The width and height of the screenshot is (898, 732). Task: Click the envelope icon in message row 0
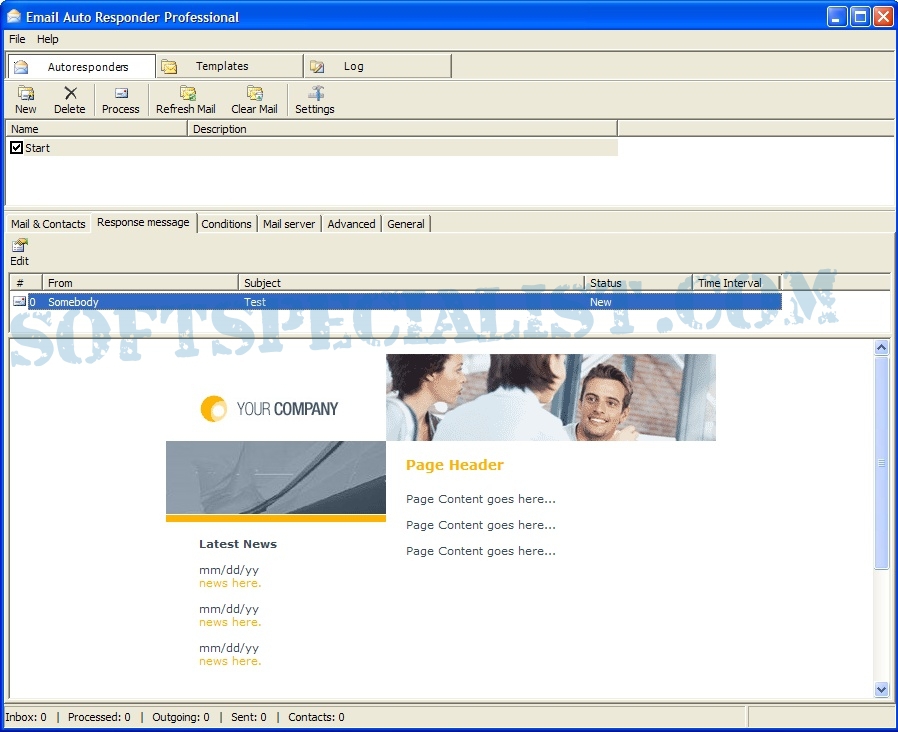(19, 301)
